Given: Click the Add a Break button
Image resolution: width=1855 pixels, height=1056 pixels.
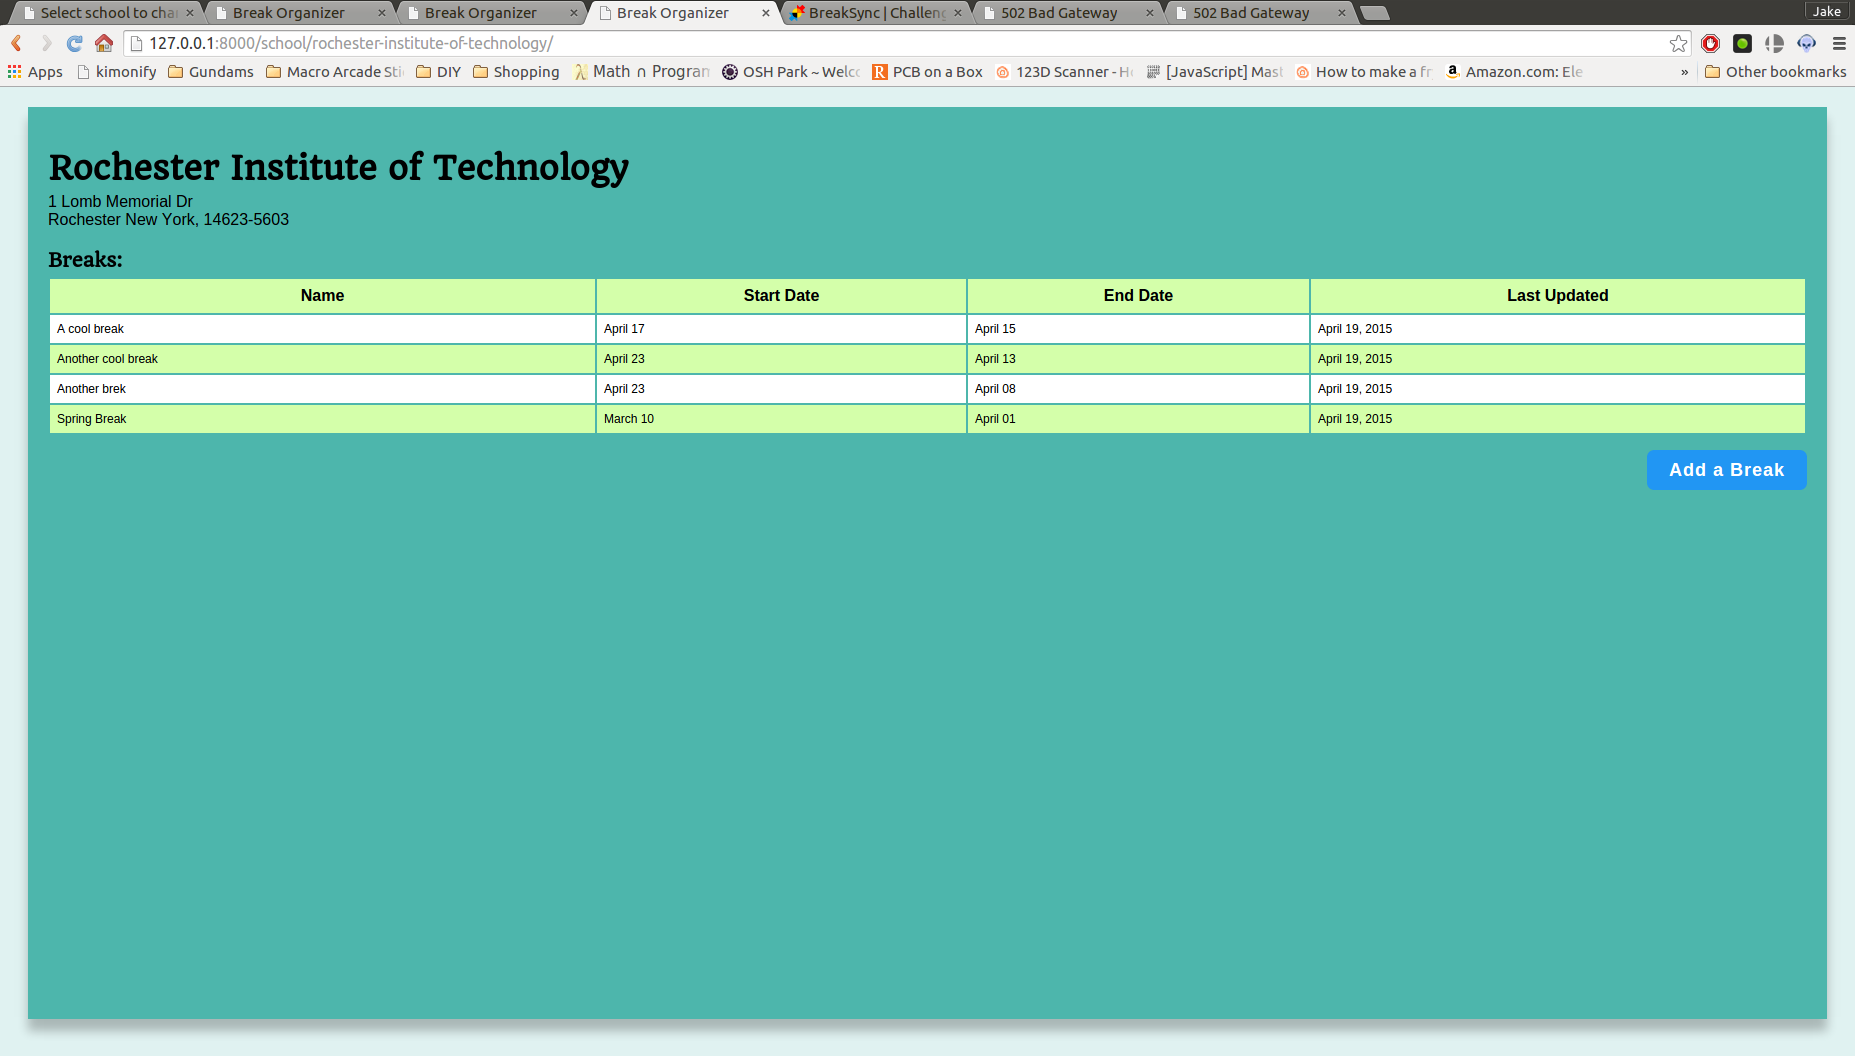Looking at the screenshot, I should click(1726, 470).
